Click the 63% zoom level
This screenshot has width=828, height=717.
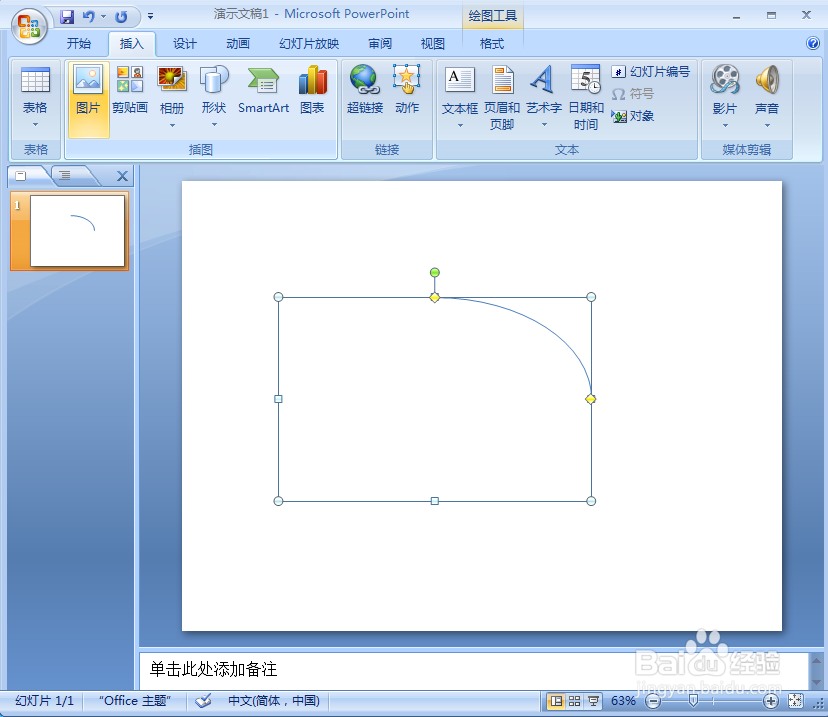623,701
